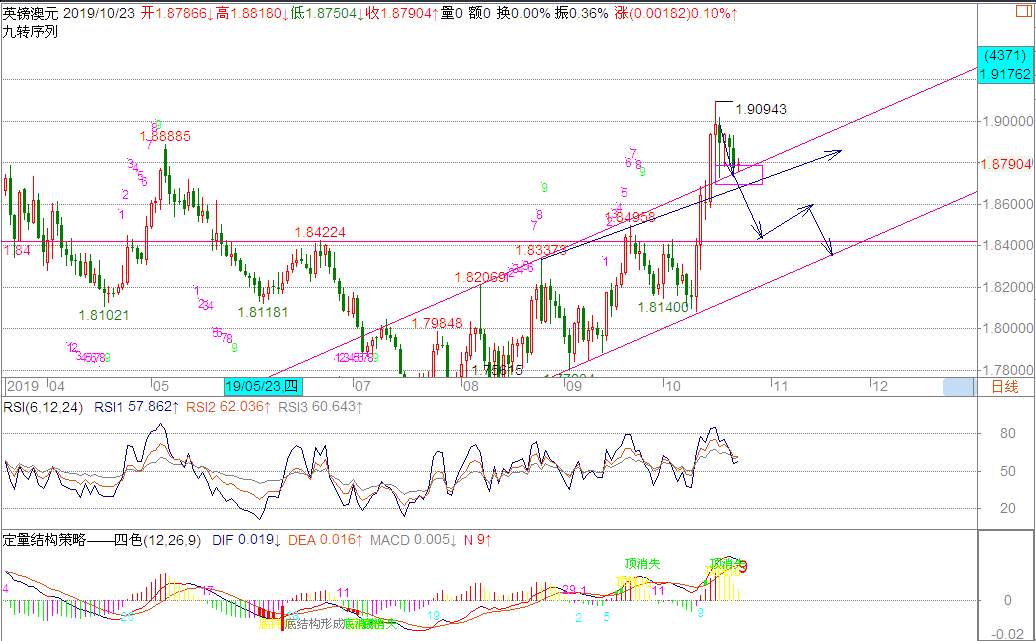Click the 1.80000 price axis label
Viewport: 1036px width, 641px height.
(x=1006, y=328)
